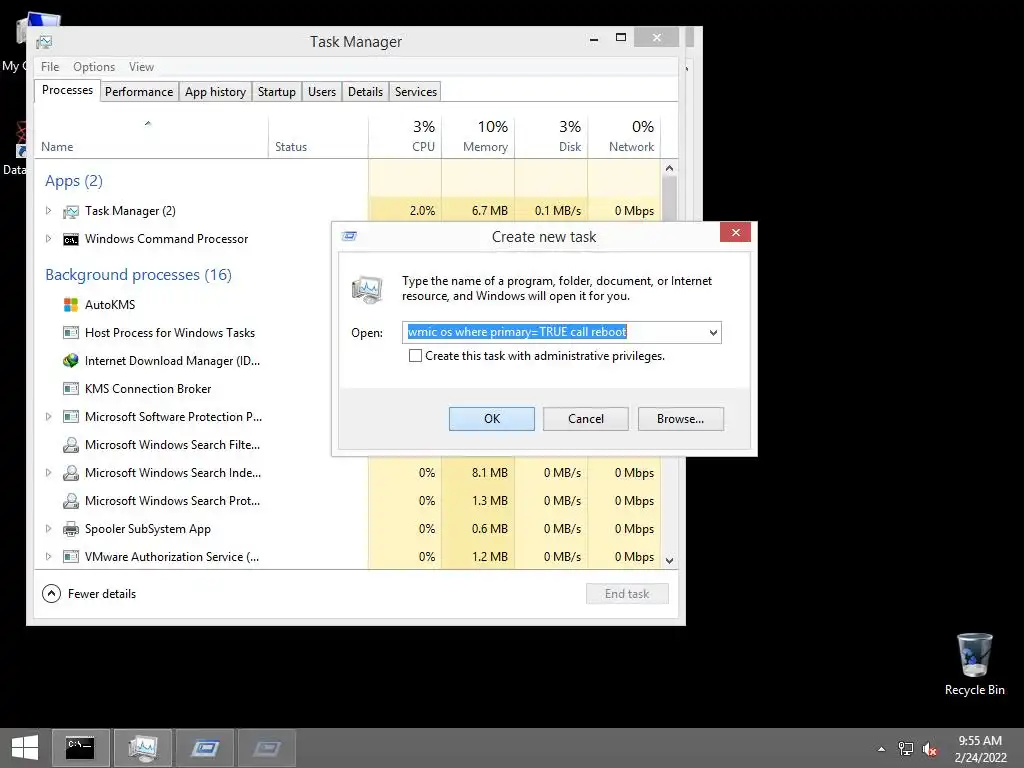Click the Microsoft Windows Search Filter icon
1024x768 pixels.
click(x=71, y=445)
